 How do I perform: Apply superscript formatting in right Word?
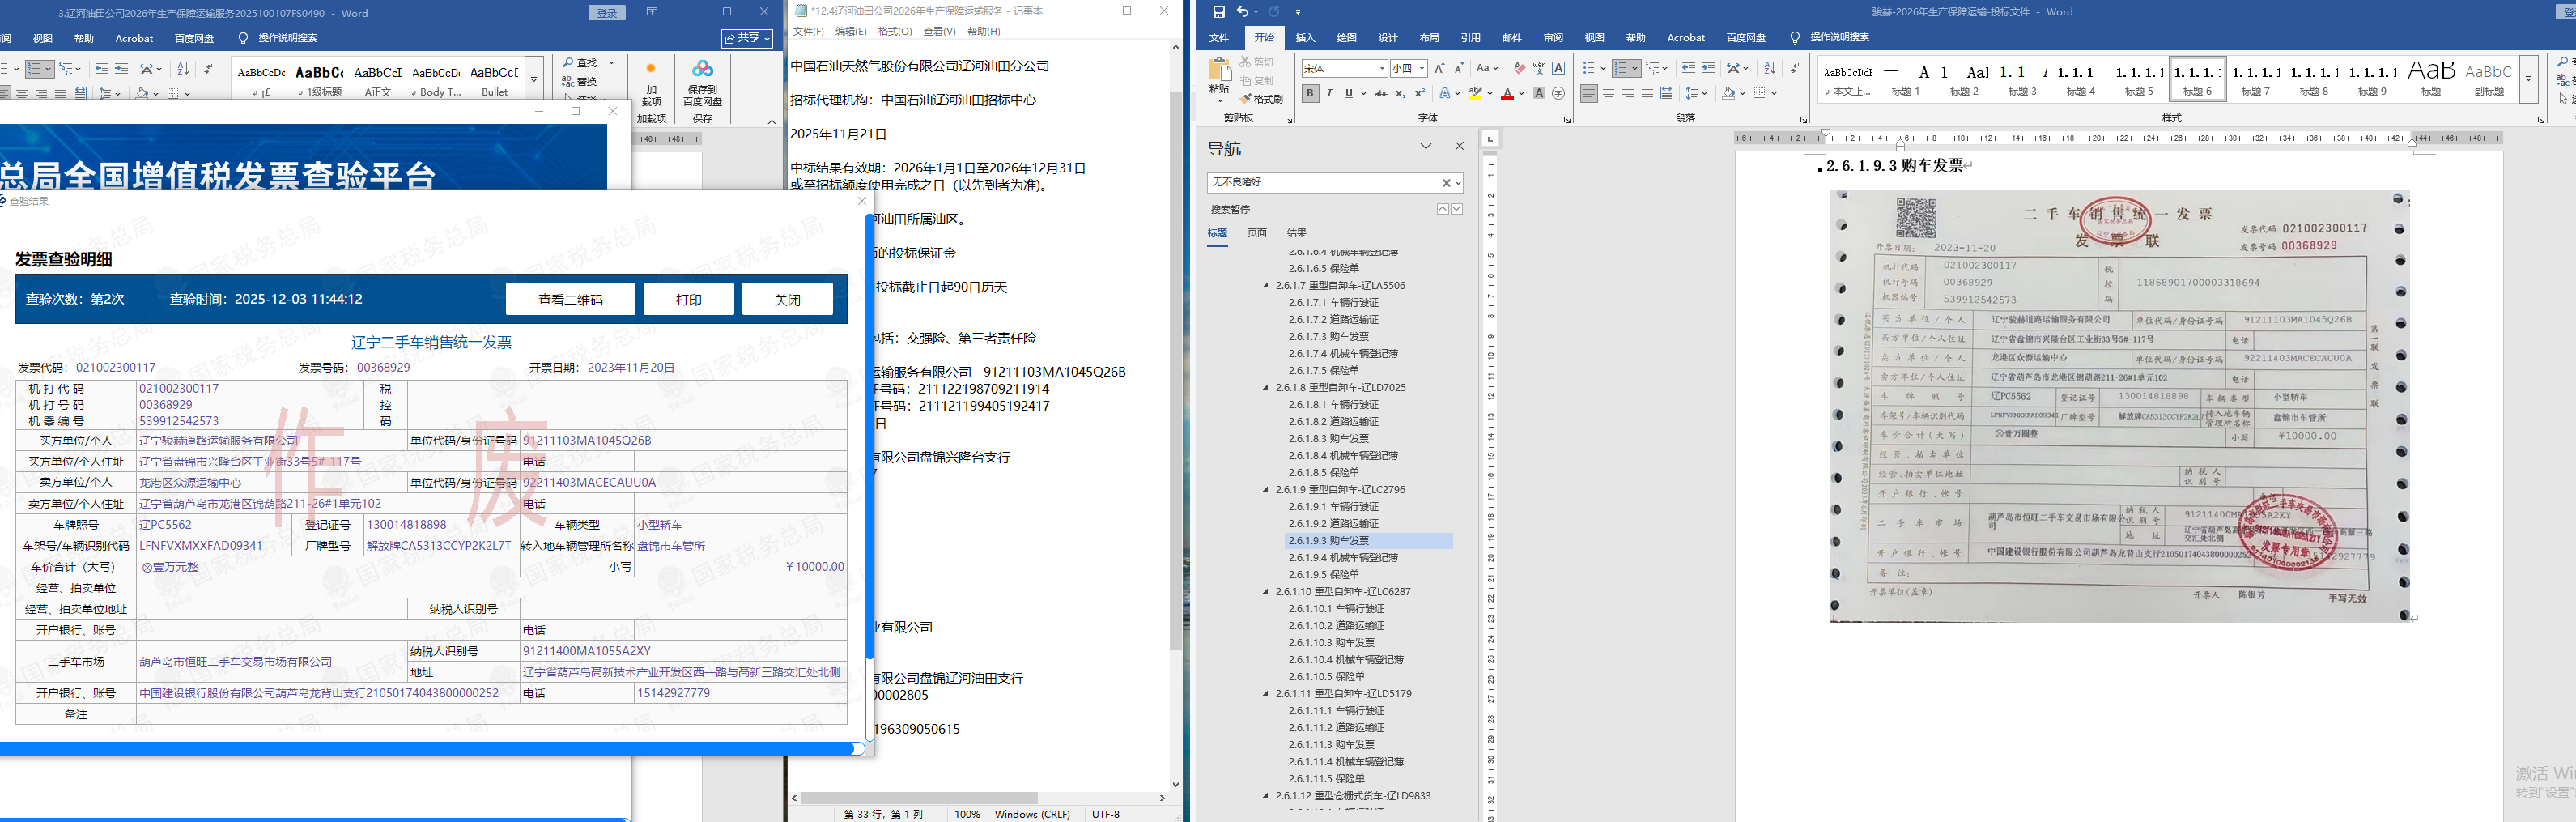1419,93
